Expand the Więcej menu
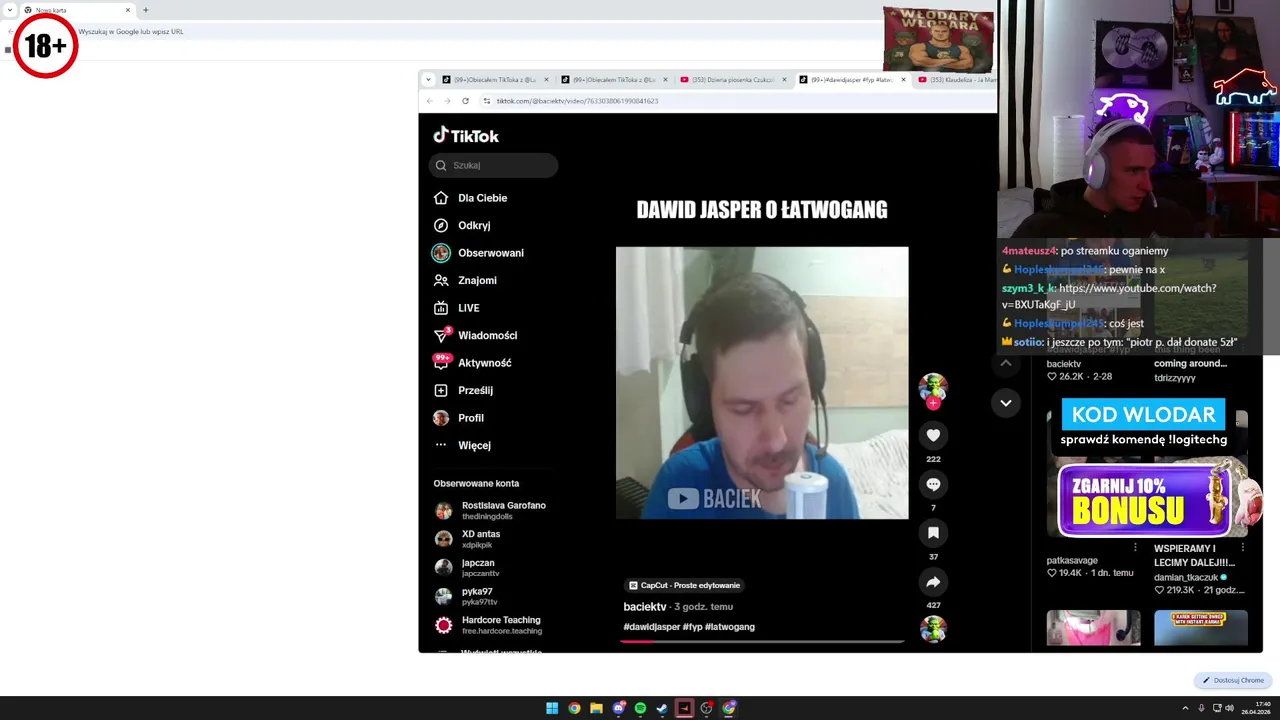The width and height of the screenshot is (1280, 720). pos(462,445)
